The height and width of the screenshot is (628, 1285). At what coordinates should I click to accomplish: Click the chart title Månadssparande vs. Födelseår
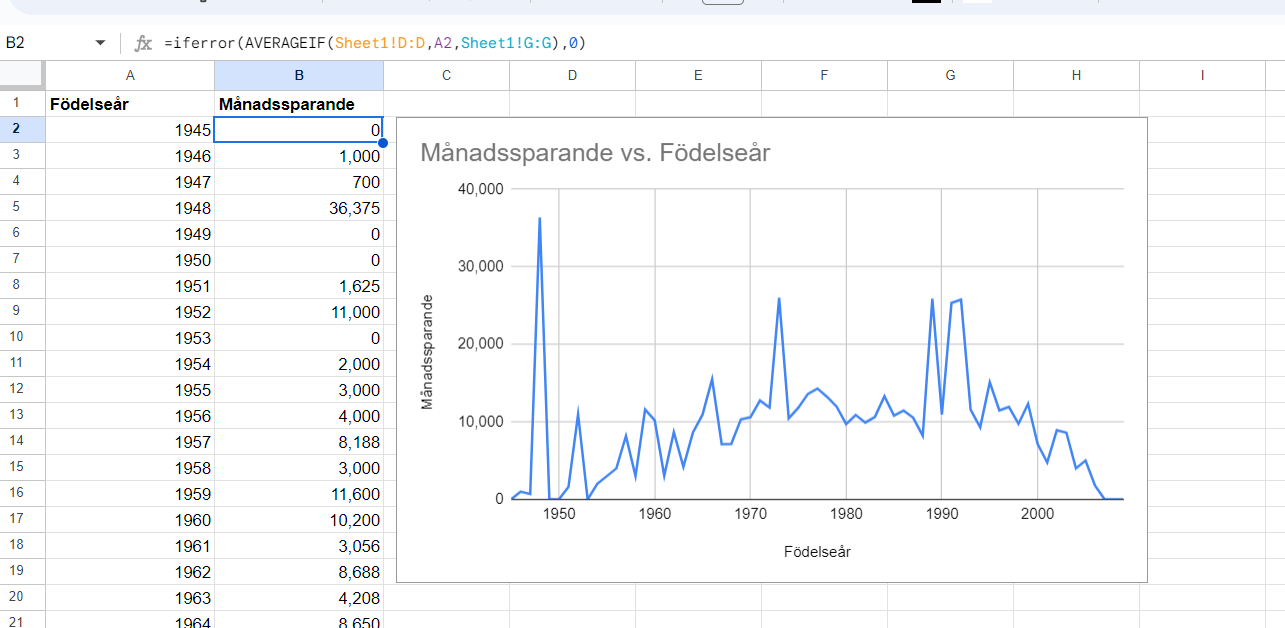point(595,153)
